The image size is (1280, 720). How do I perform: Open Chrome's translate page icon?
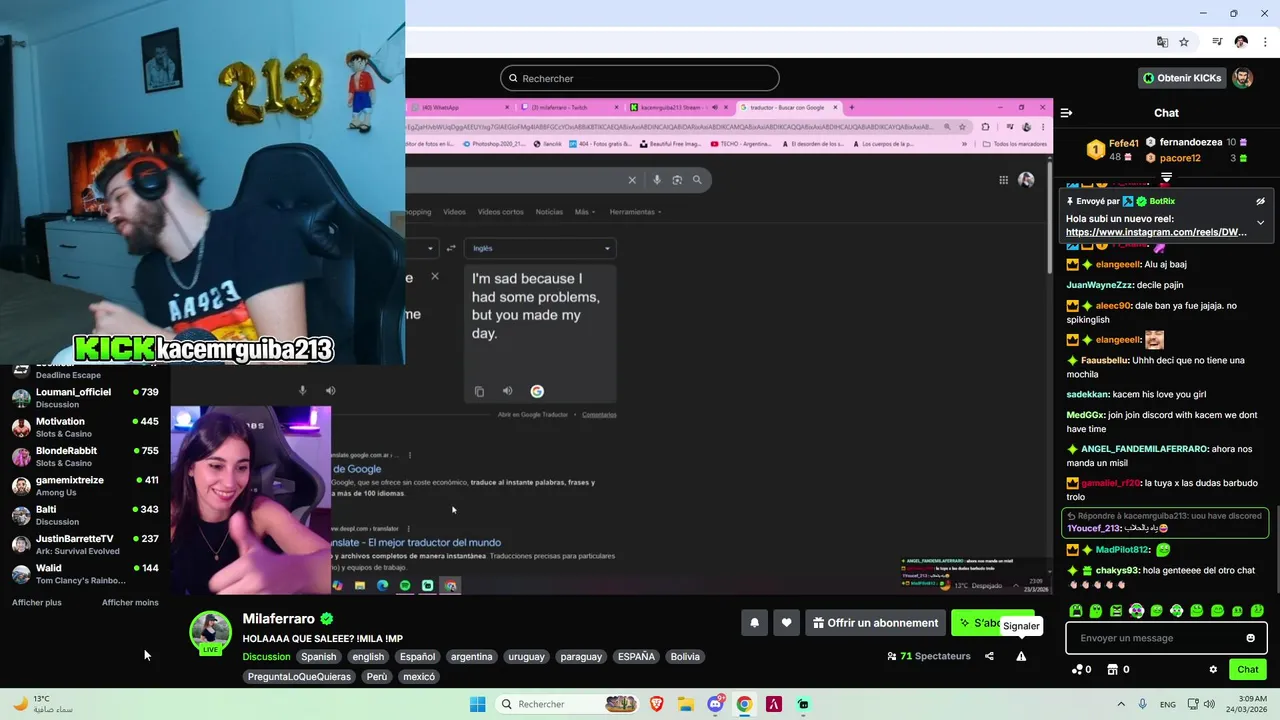(x=1162, y=42)
